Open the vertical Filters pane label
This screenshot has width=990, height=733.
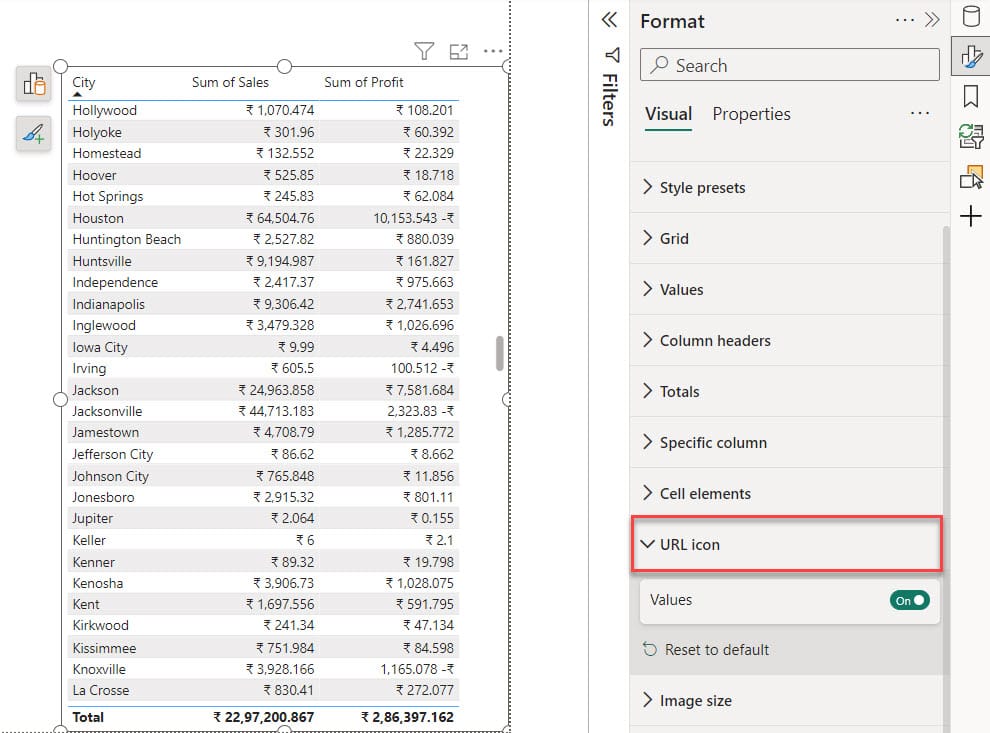pyautogui.click(x=610, y=100)
